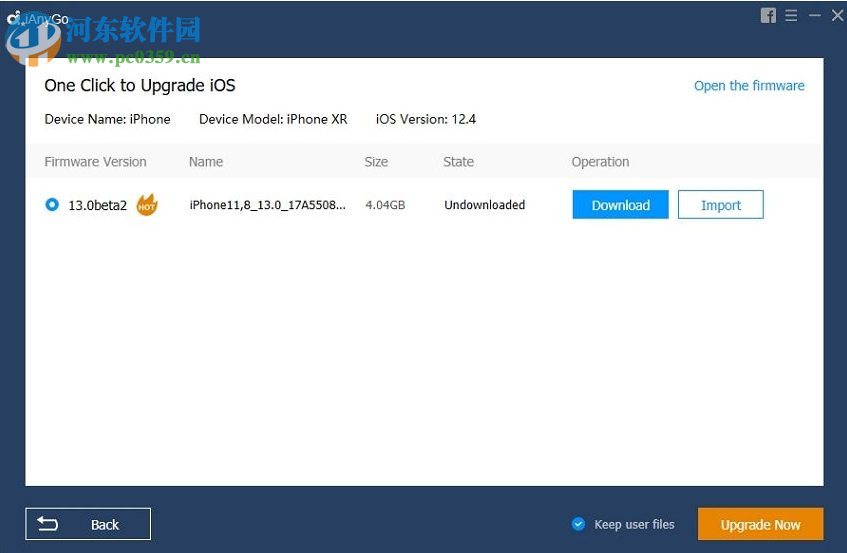Viewport: 847px width, 553px height.
Task: Click the Download button
Action: (621, 205)
